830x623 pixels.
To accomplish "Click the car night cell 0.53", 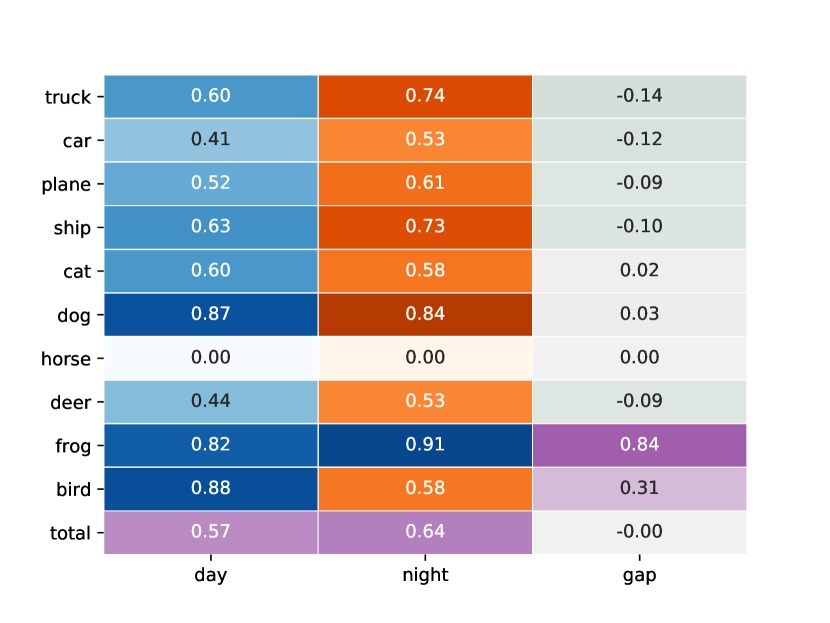I will tap(425, 140).
